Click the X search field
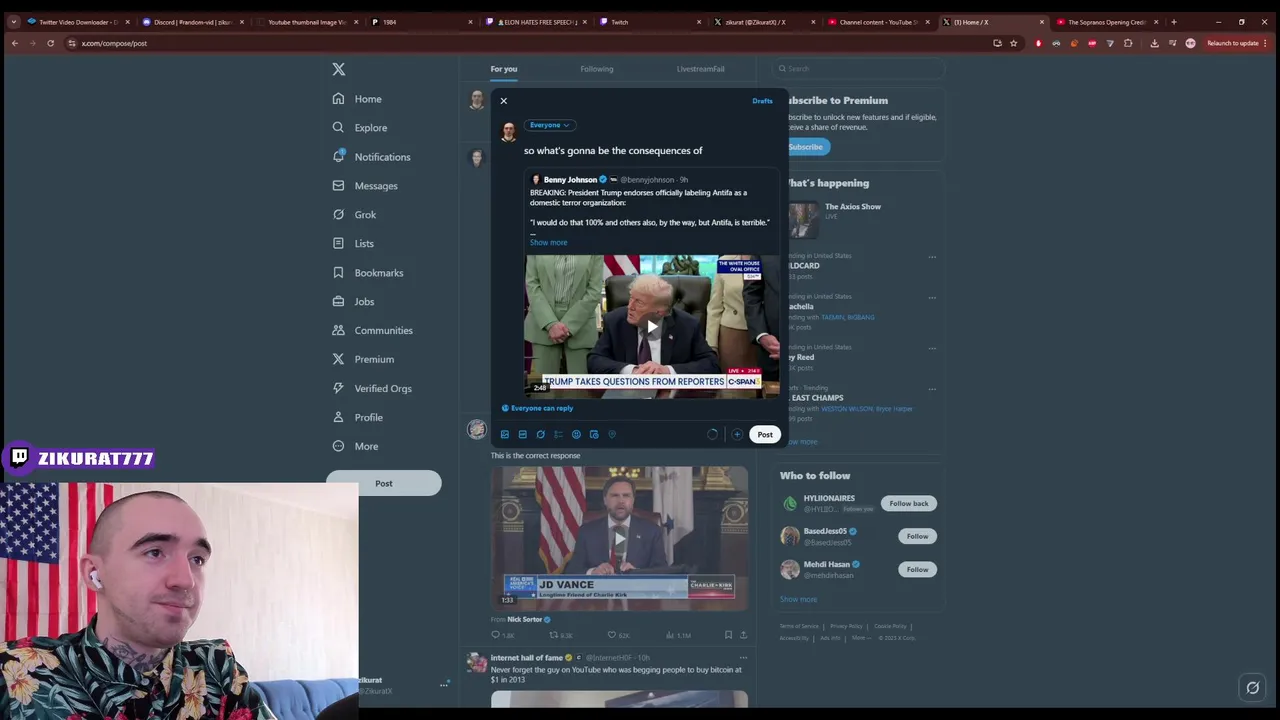1280x720 pixels. coord(860,69)
